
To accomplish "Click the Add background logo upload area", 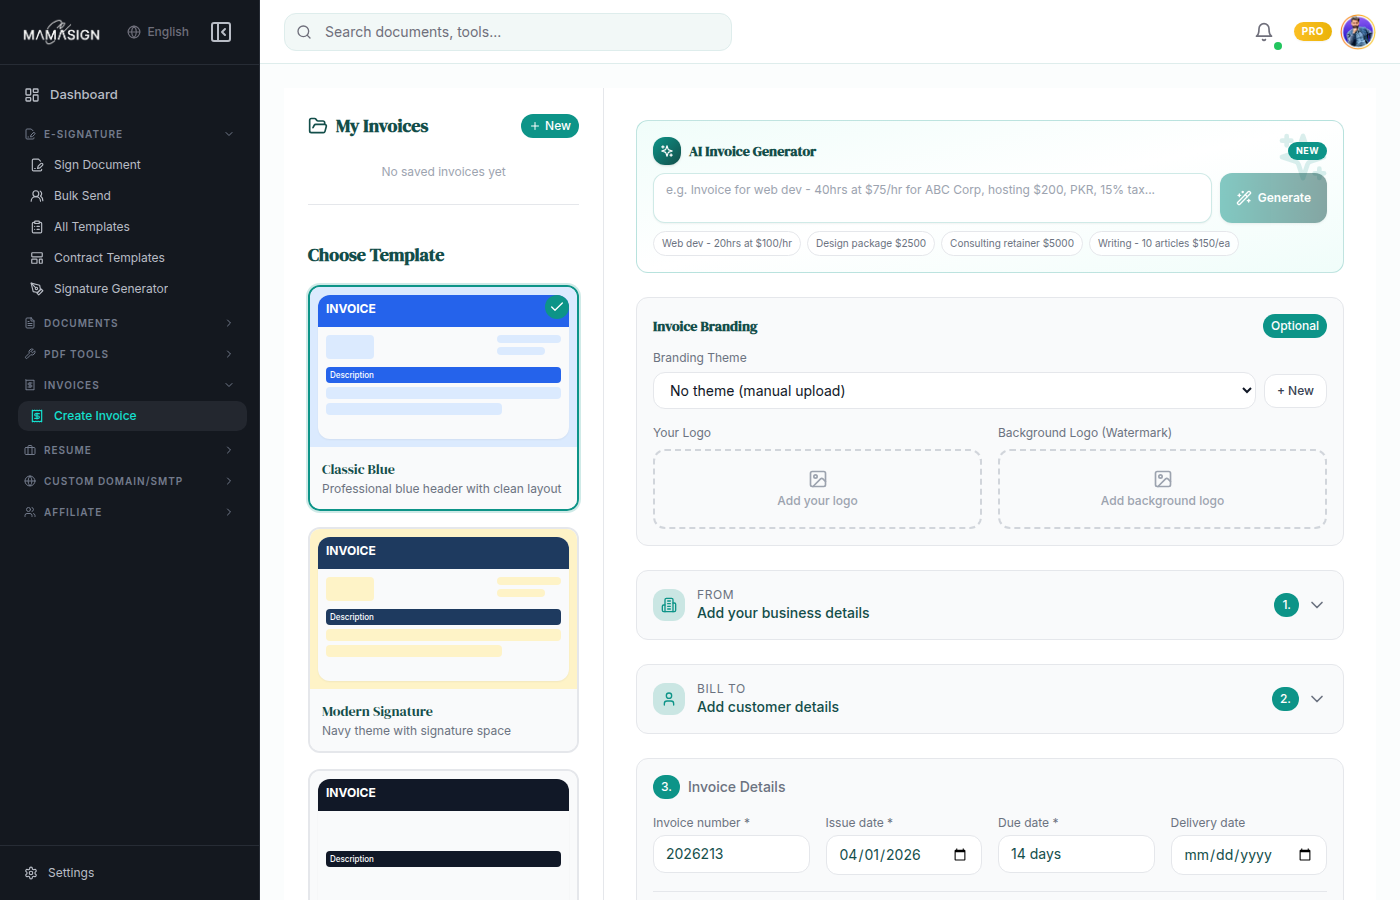I will coord(1162,489).
